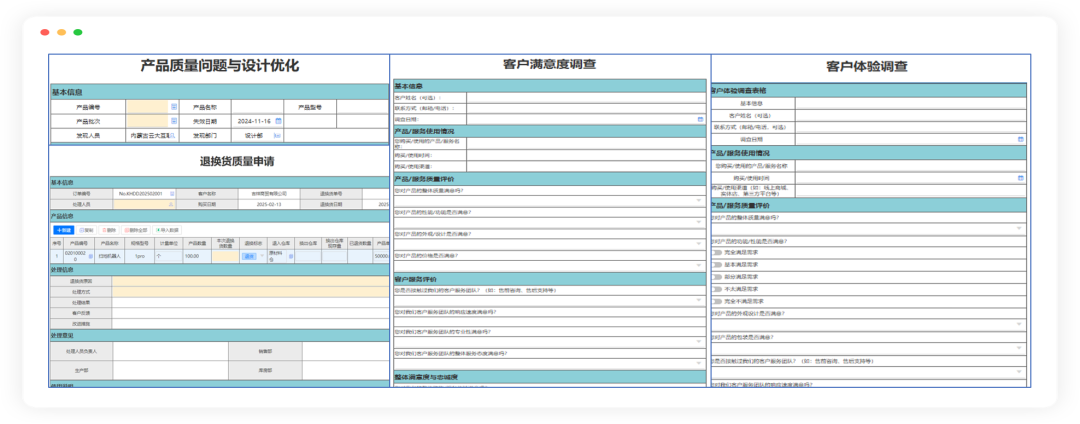Click the 扫地机器人 product name cell

[108, 256]
